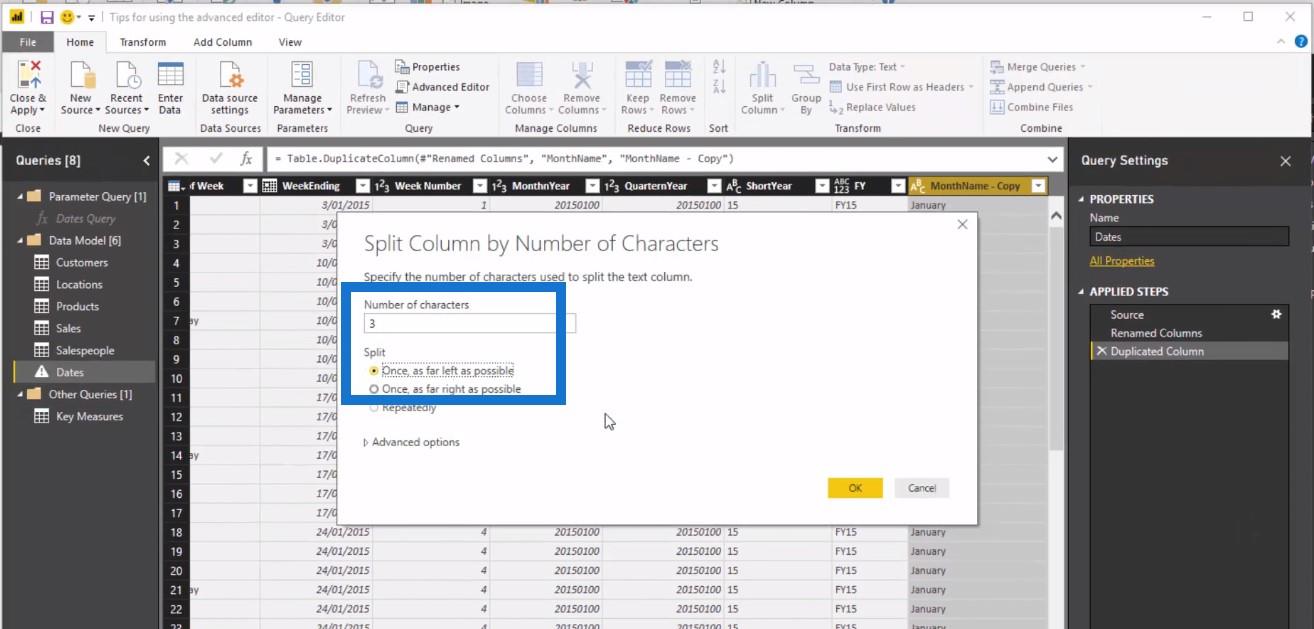Click the Enter Data icon
1314x629 pixels.
pos(171,75)
